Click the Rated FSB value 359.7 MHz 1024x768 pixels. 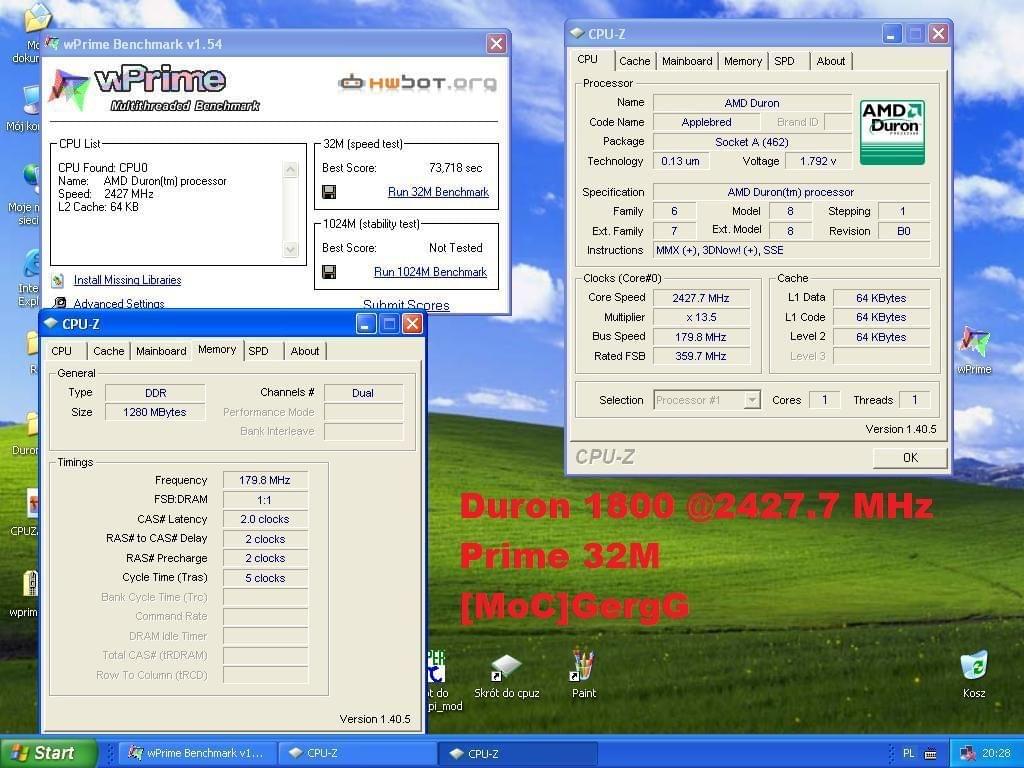(x=701, y=356)
